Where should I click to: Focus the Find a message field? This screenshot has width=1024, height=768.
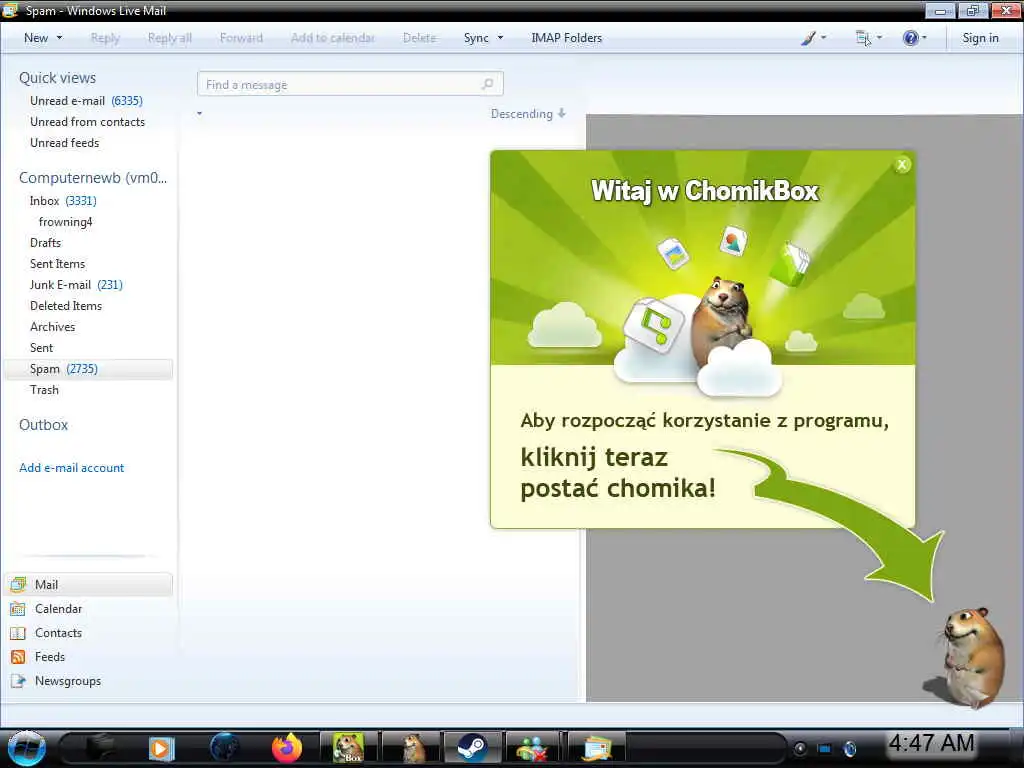click(x=350, y=84)
